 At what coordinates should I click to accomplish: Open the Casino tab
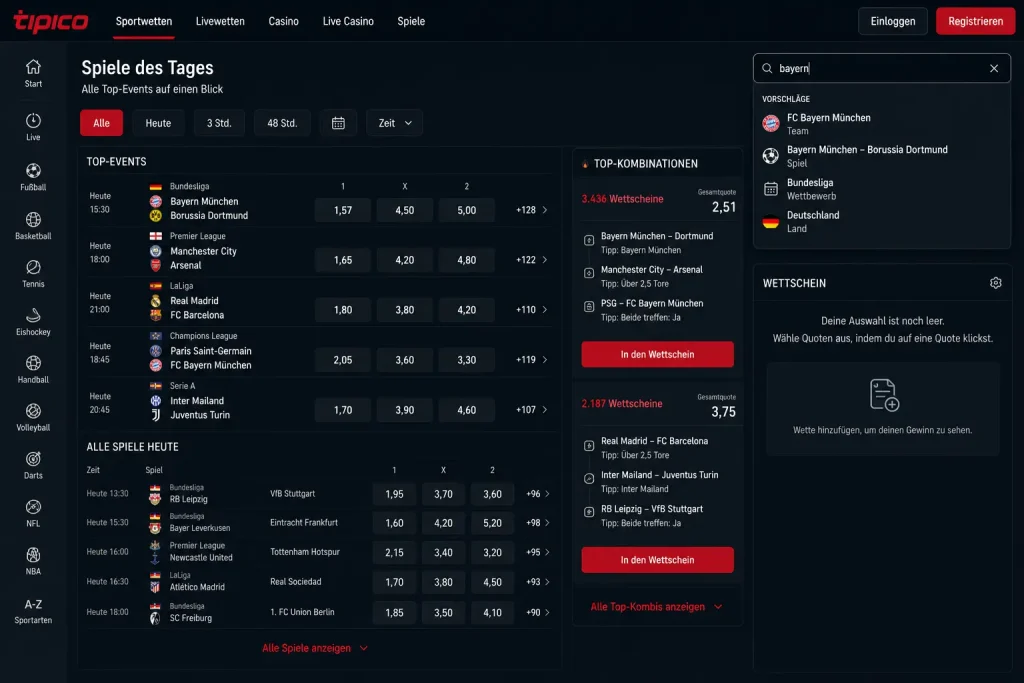click(283, 22)
